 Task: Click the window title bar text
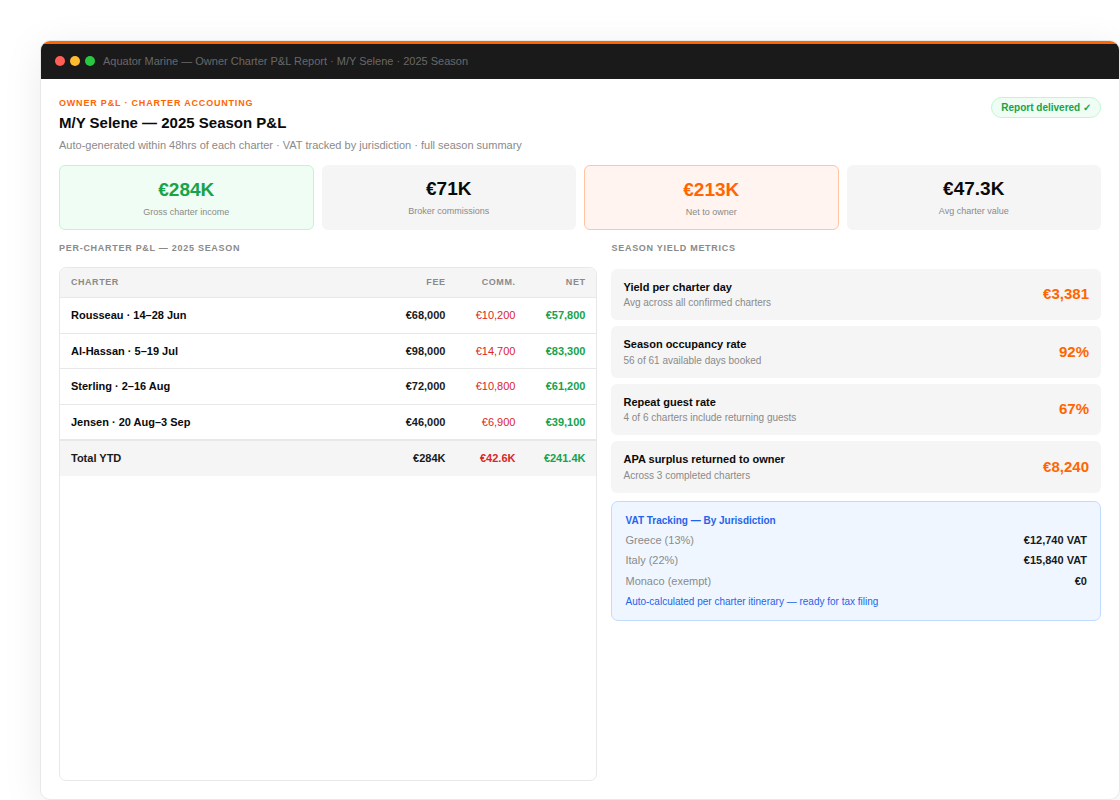point(286,61)
